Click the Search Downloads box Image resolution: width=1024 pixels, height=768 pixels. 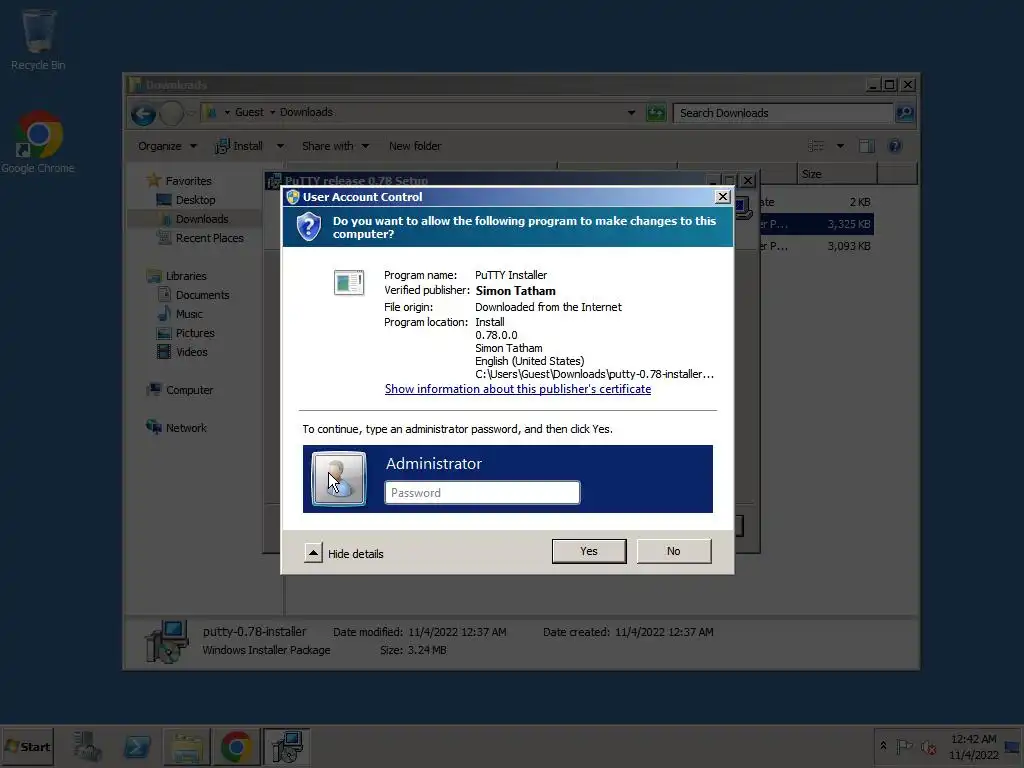click(782, 113)
